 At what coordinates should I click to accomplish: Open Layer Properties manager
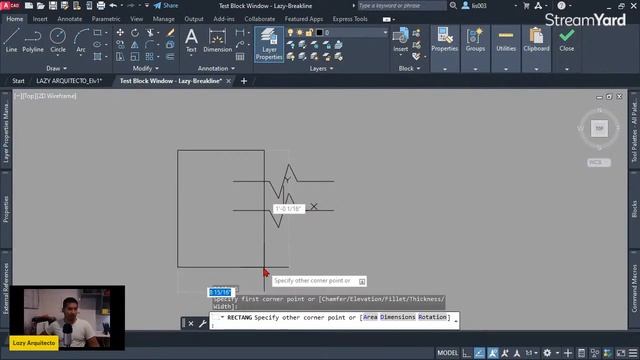(x=269, y=44)
